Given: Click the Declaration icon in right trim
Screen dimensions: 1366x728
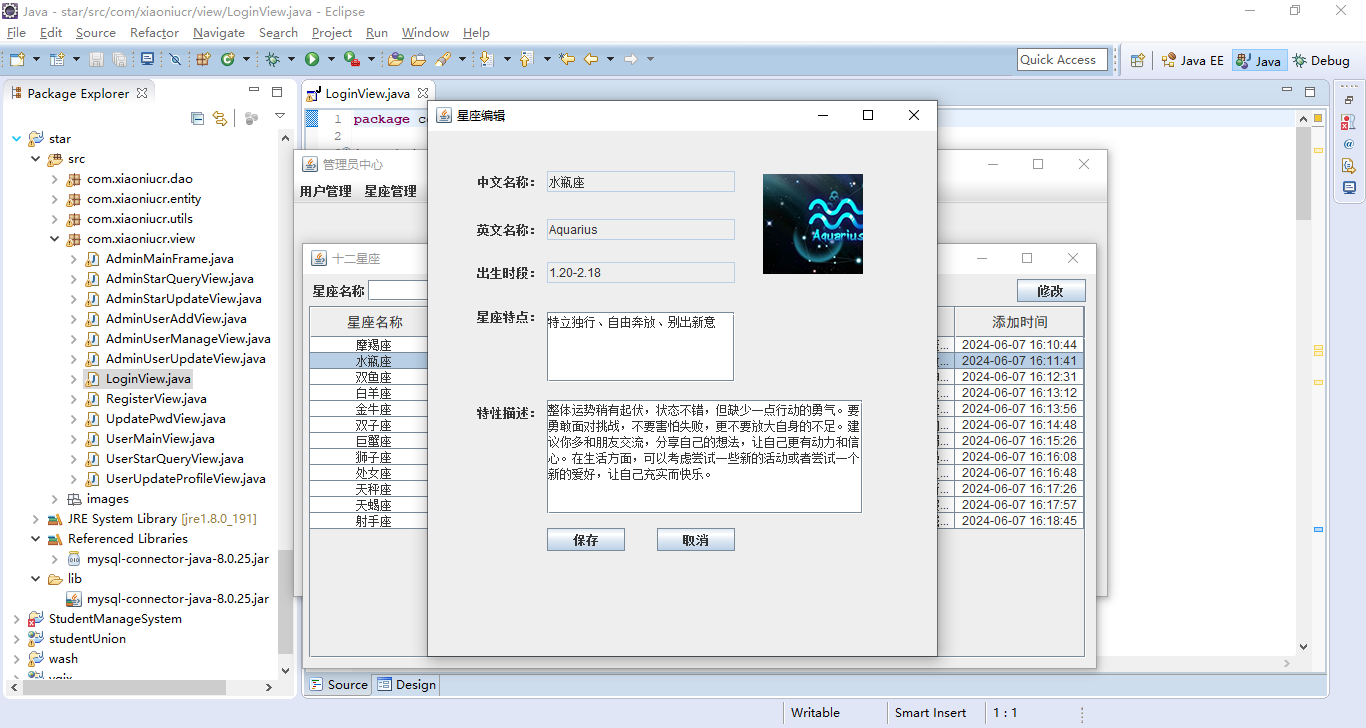Looking at the screenshot, I should coord(1349,165).
